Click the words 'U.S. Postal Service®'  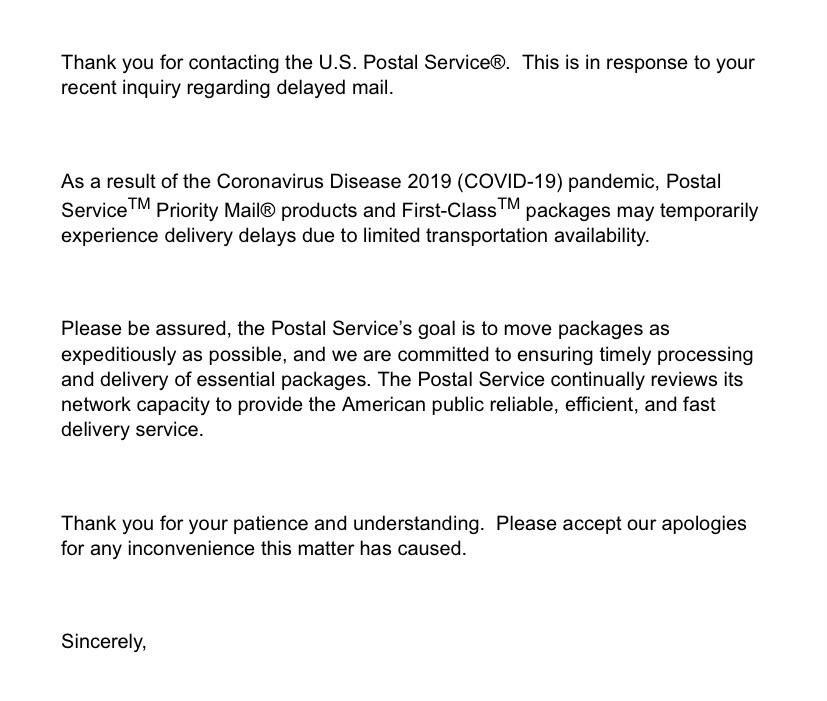[x=412, y=63]
